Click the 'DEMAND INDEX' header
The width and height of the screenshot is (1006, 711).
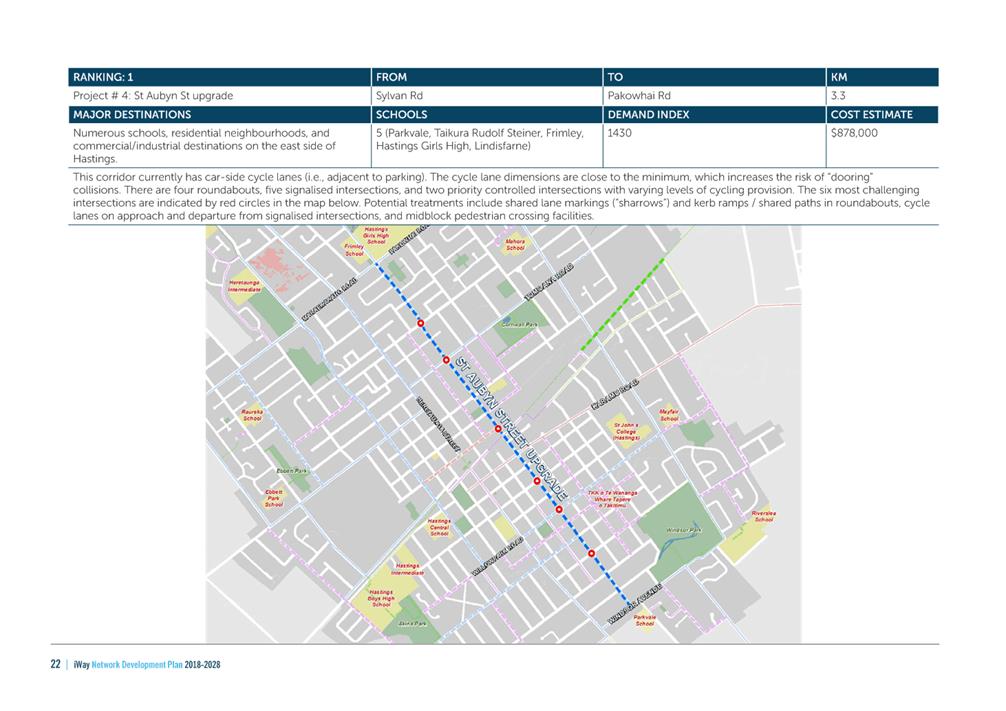point(714,115)
